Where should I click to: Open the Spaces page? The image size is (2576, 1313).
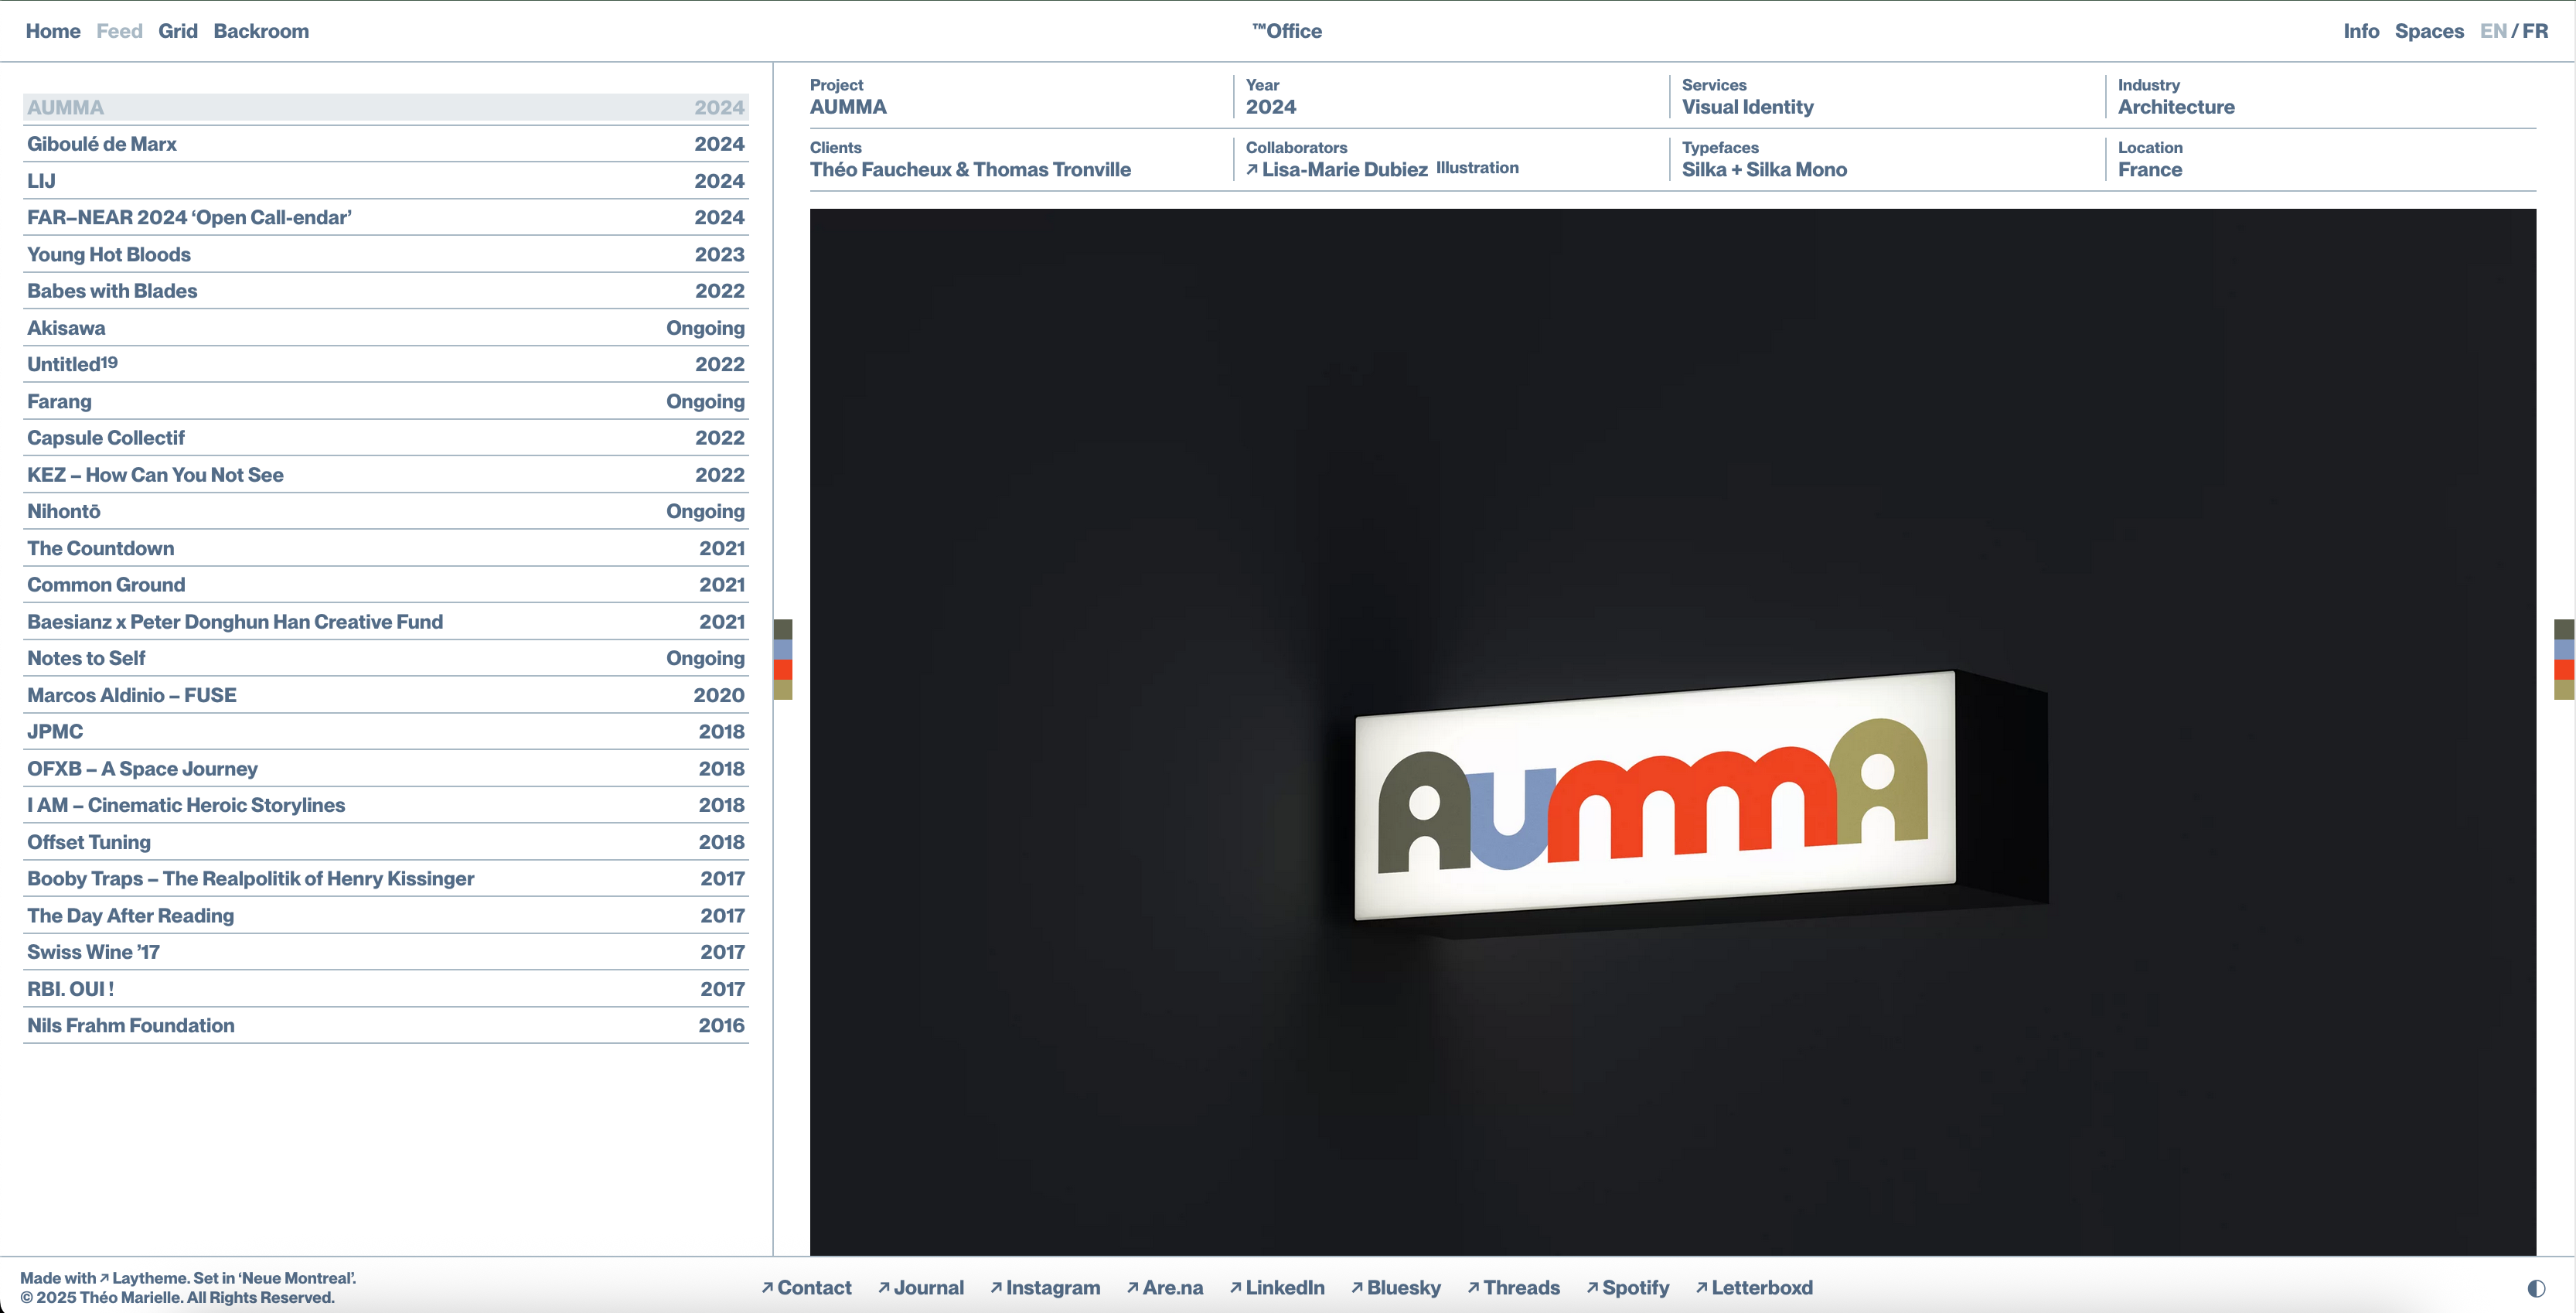pyautogui.click(x=2429, y=31)
